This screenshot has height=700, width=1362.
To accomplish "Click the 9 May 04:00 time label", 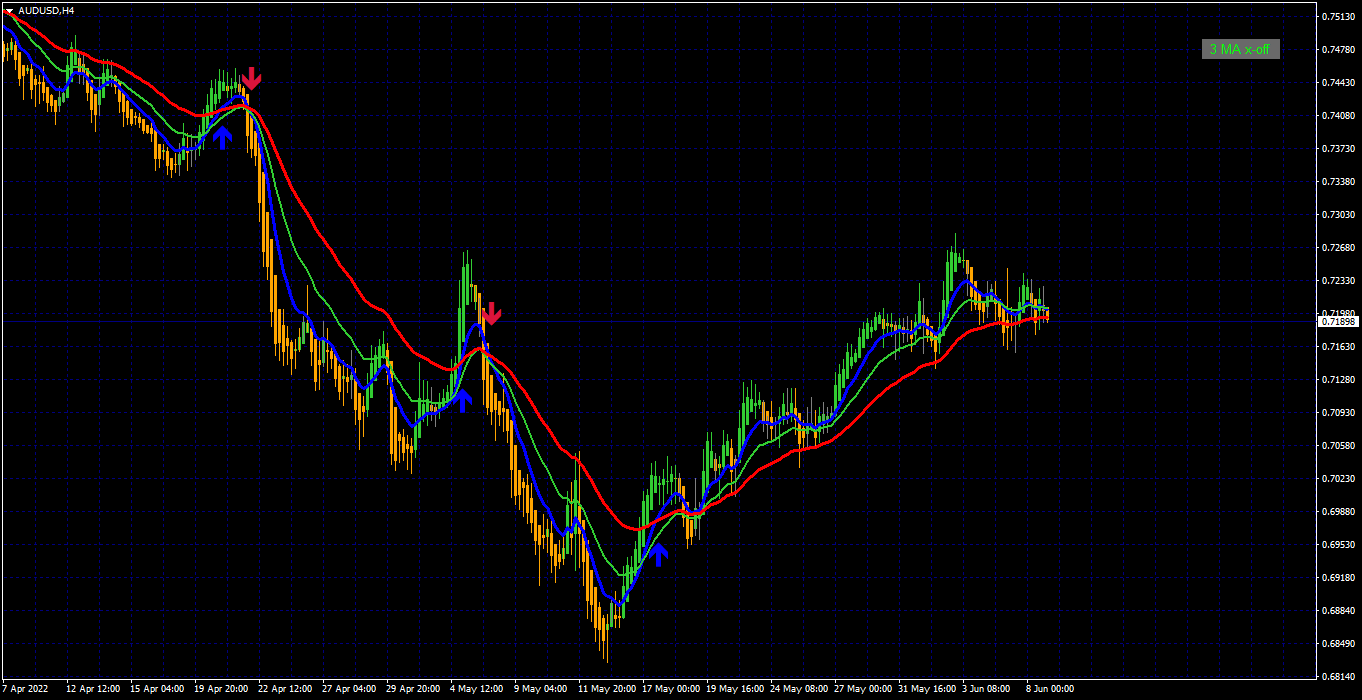I will pyautogui.click(x=540, y=689).
